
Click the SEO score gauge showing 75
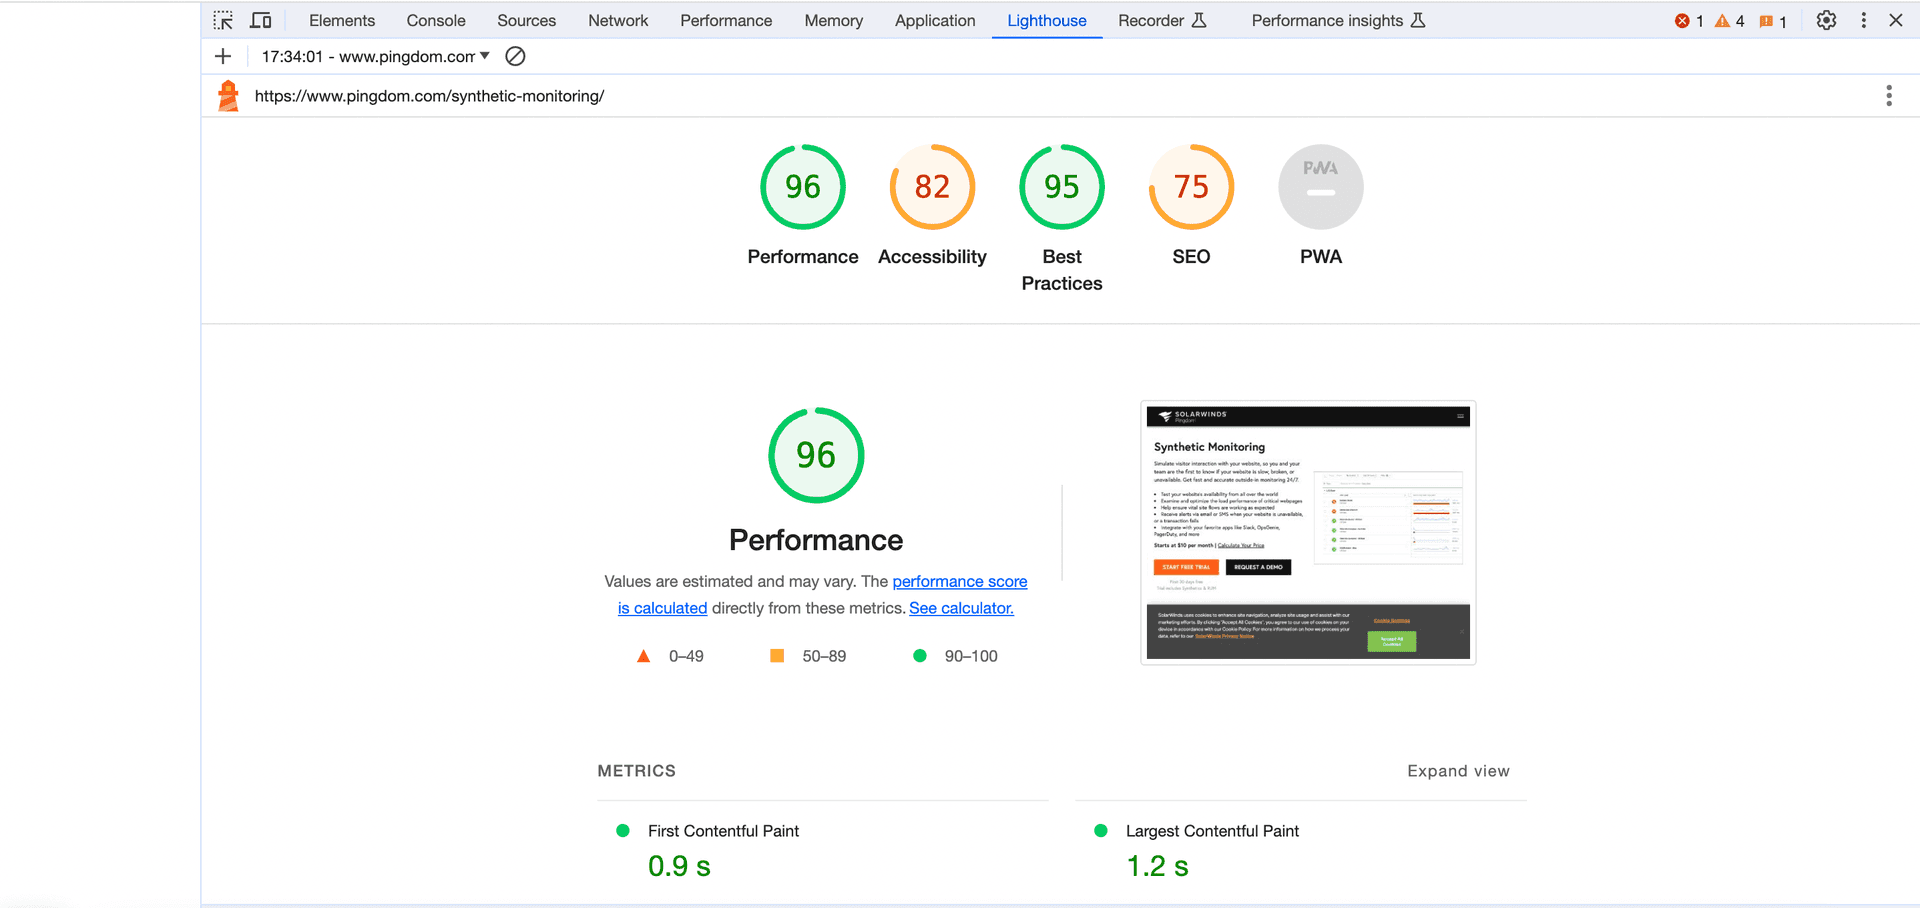(x=1191, y=188)
